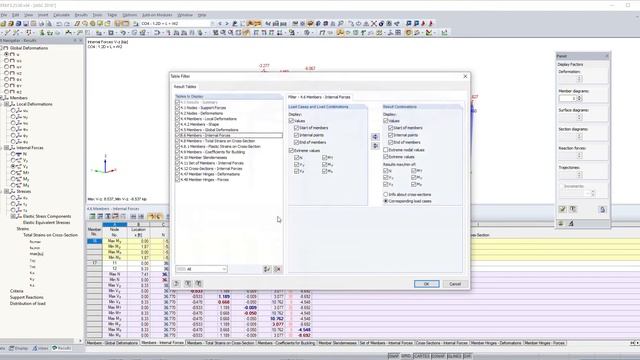Click the second bottom tab icon of the Panel
The width and height of the screenshot is (640, 360).
(571, 224)
